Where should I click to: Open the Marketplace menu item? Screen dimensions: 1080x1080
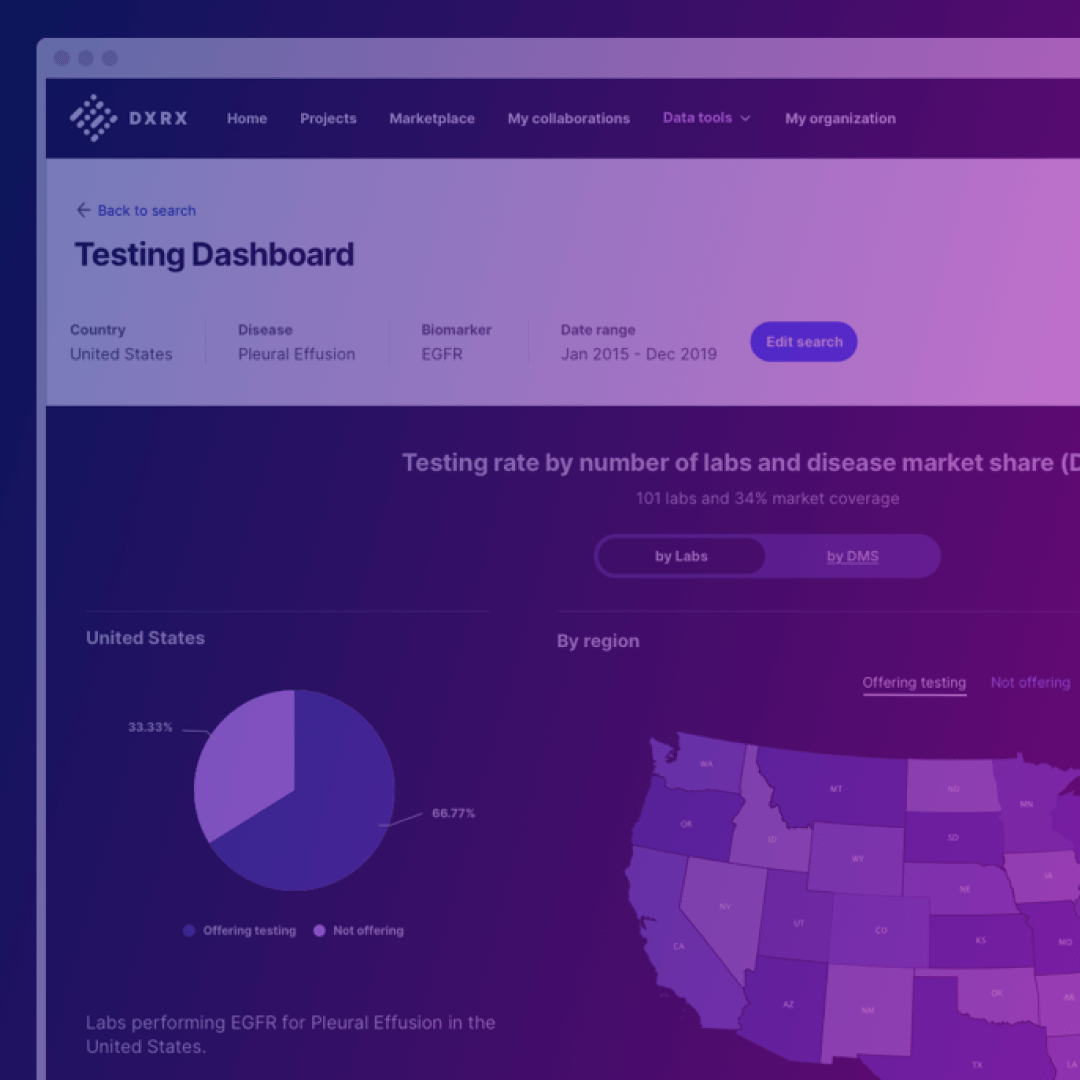pos(432,118)
